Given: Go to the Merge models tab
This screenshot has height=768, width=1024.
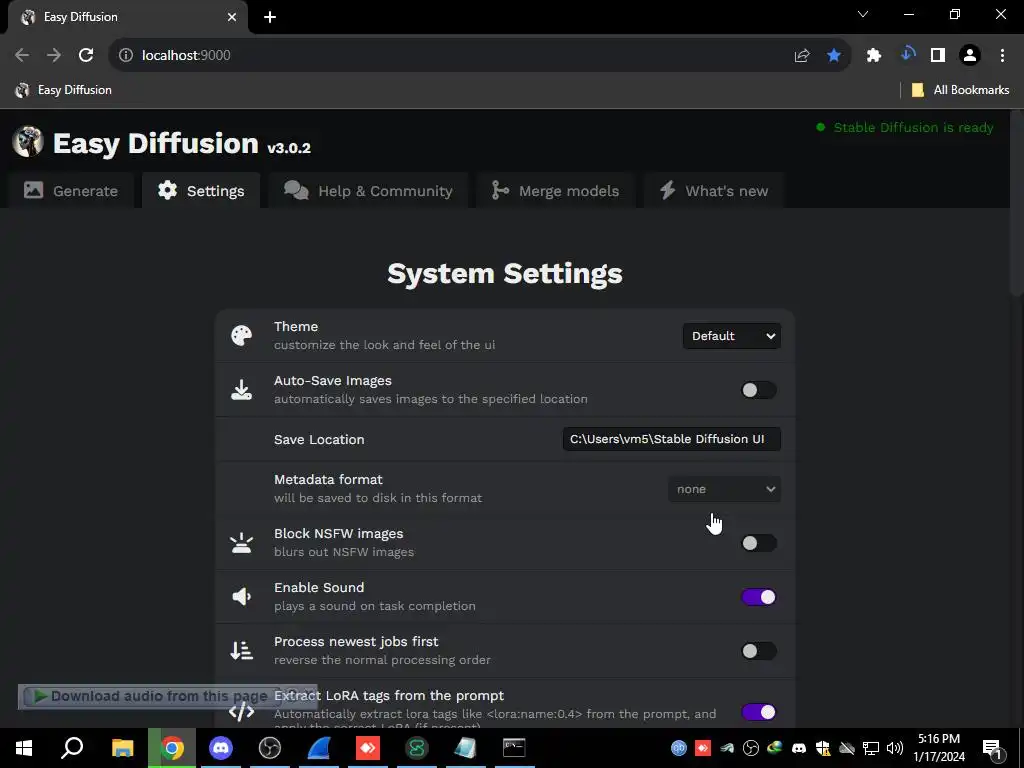Looking at the screenshot, I should (x=556, y=191).
